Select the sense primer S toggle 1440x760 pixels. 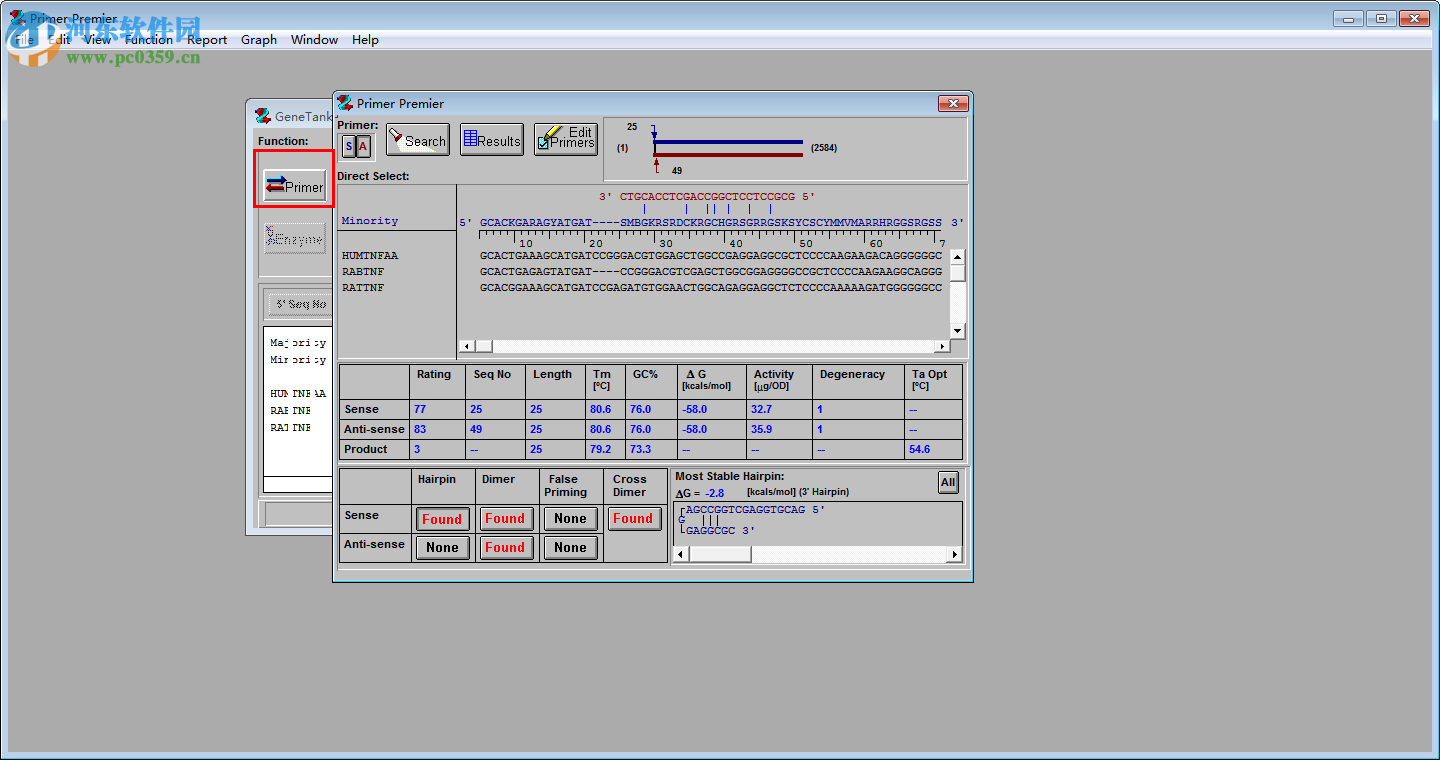[348, 147]
